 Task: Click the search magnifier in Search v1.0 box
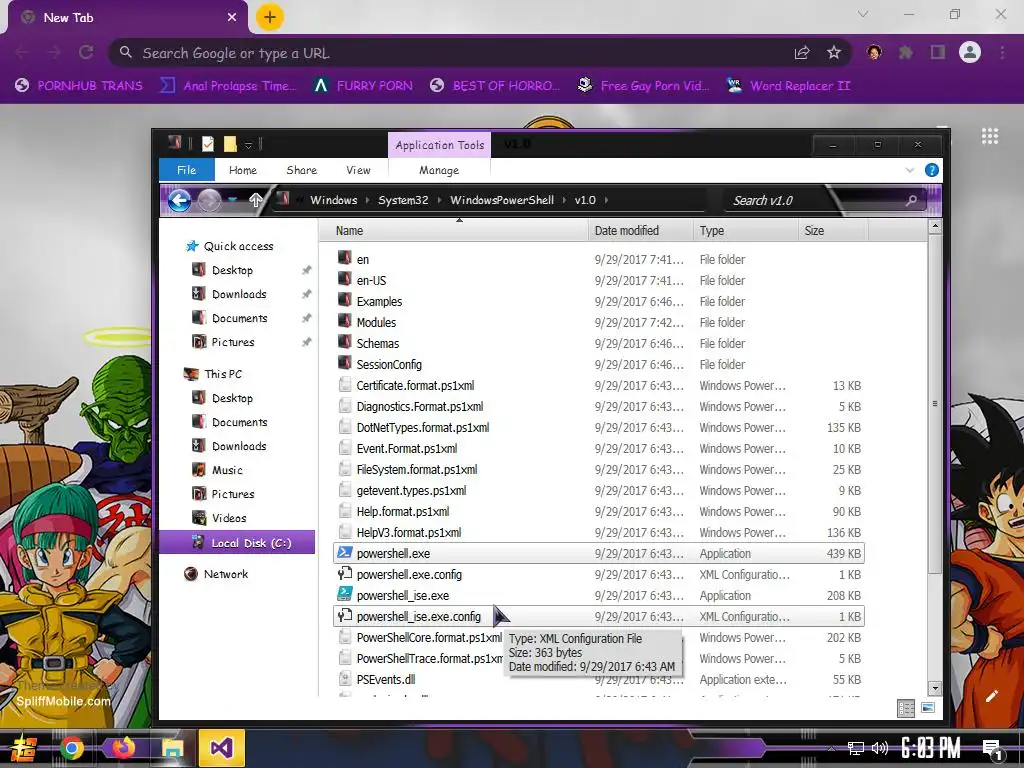pyautogui.click(x=911, y=200)
